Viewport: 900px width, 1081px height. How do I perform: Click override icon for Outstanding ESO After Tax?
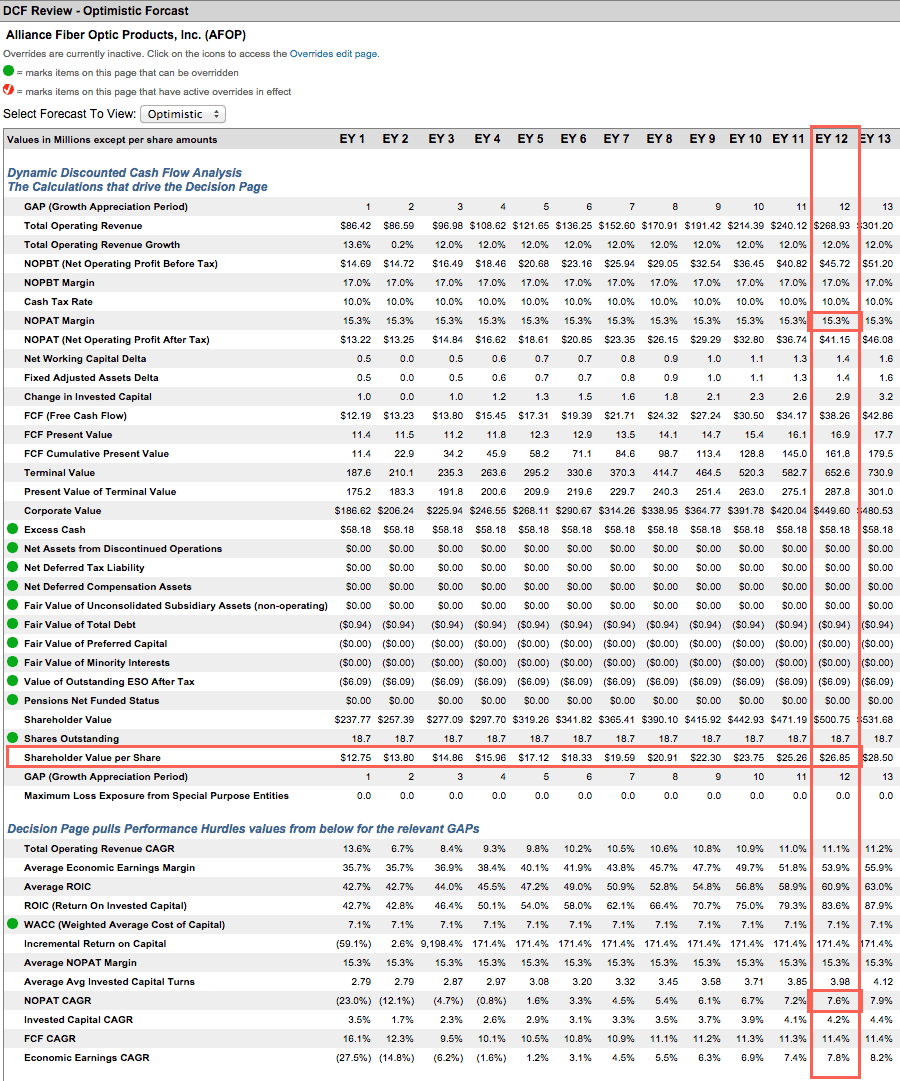[12, 680]
